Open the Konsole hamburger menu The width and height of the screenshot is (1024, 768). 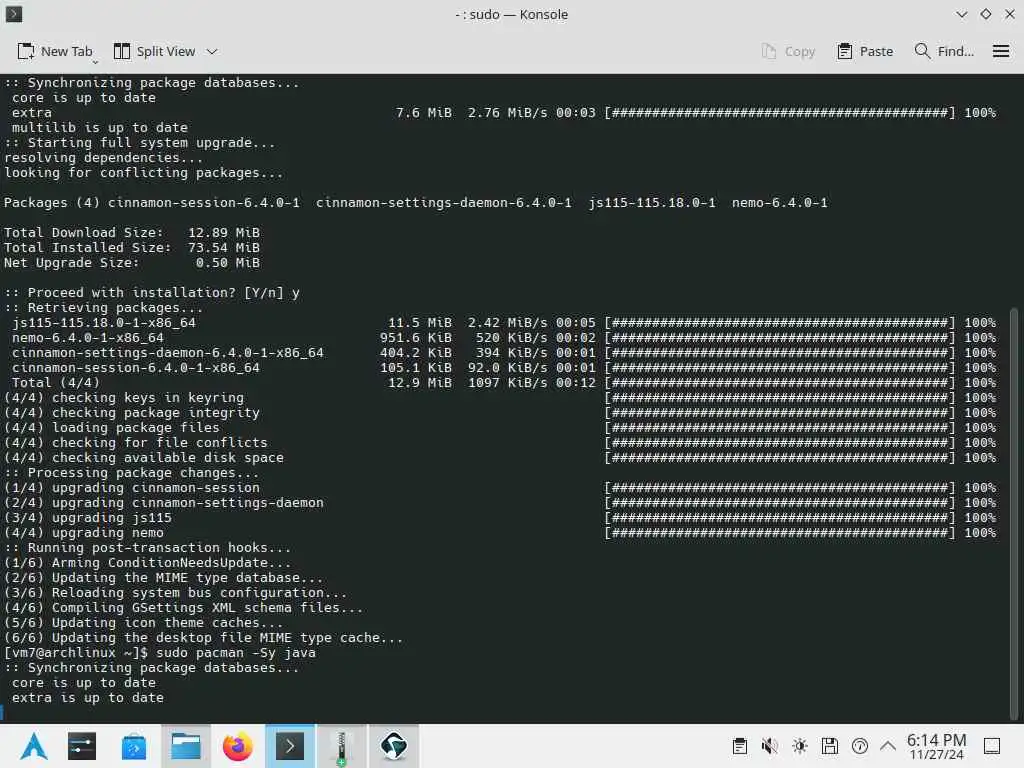(1000, 52)
